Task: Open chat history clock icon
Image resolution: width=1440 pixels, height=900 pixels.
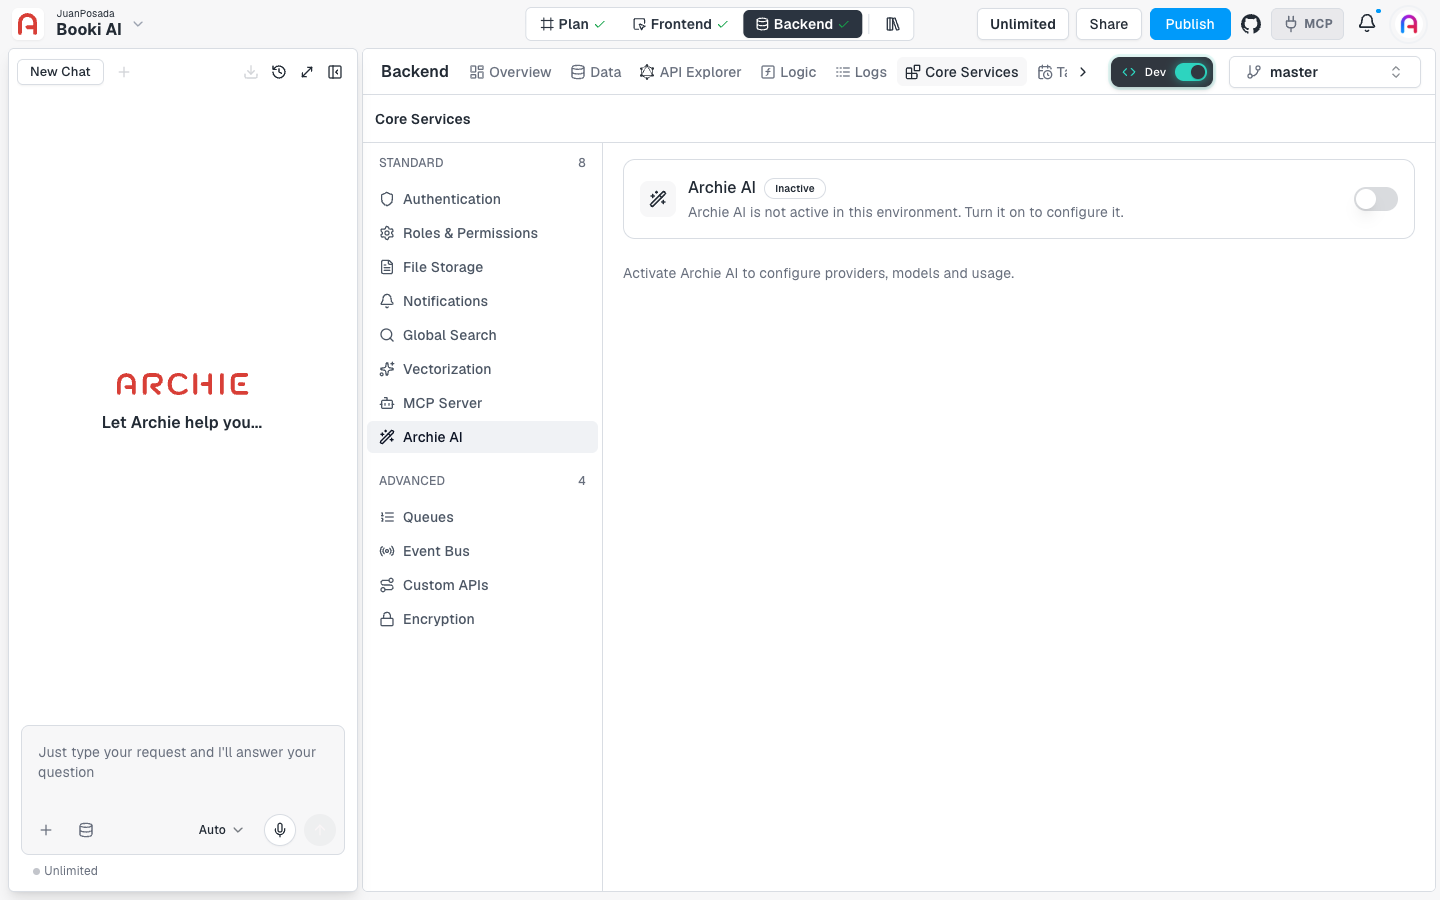Action: 279,72
